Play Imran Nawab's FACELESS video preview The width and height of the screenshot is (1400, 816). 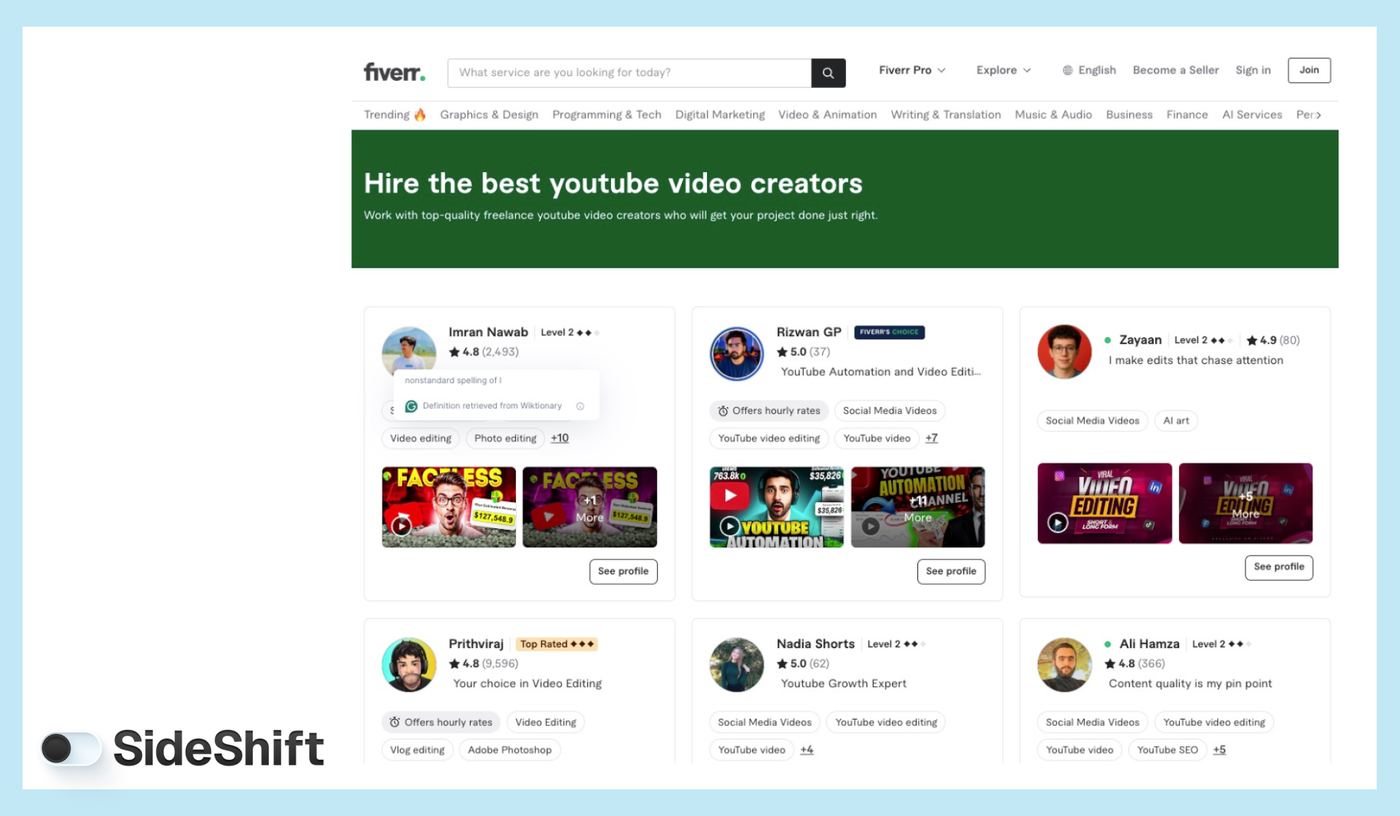(401, 525)
